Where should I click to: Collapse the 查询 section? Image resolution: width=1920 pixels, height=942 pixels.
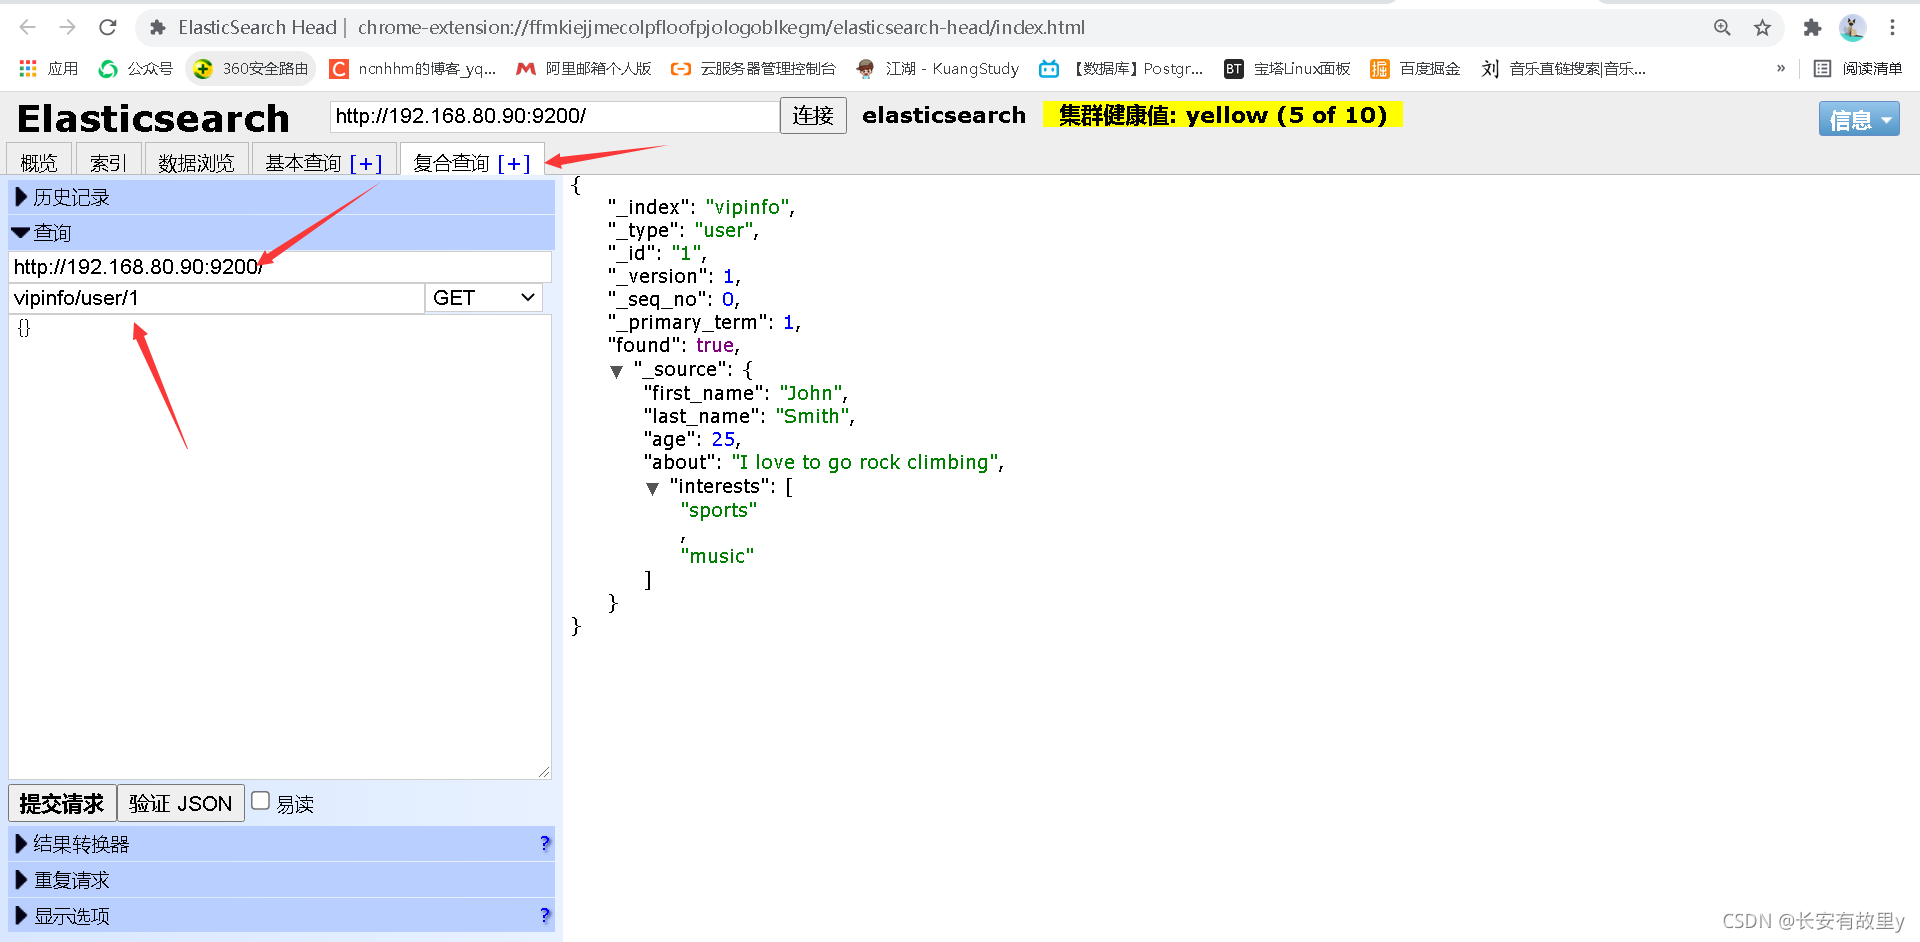[x=281, y=233]
